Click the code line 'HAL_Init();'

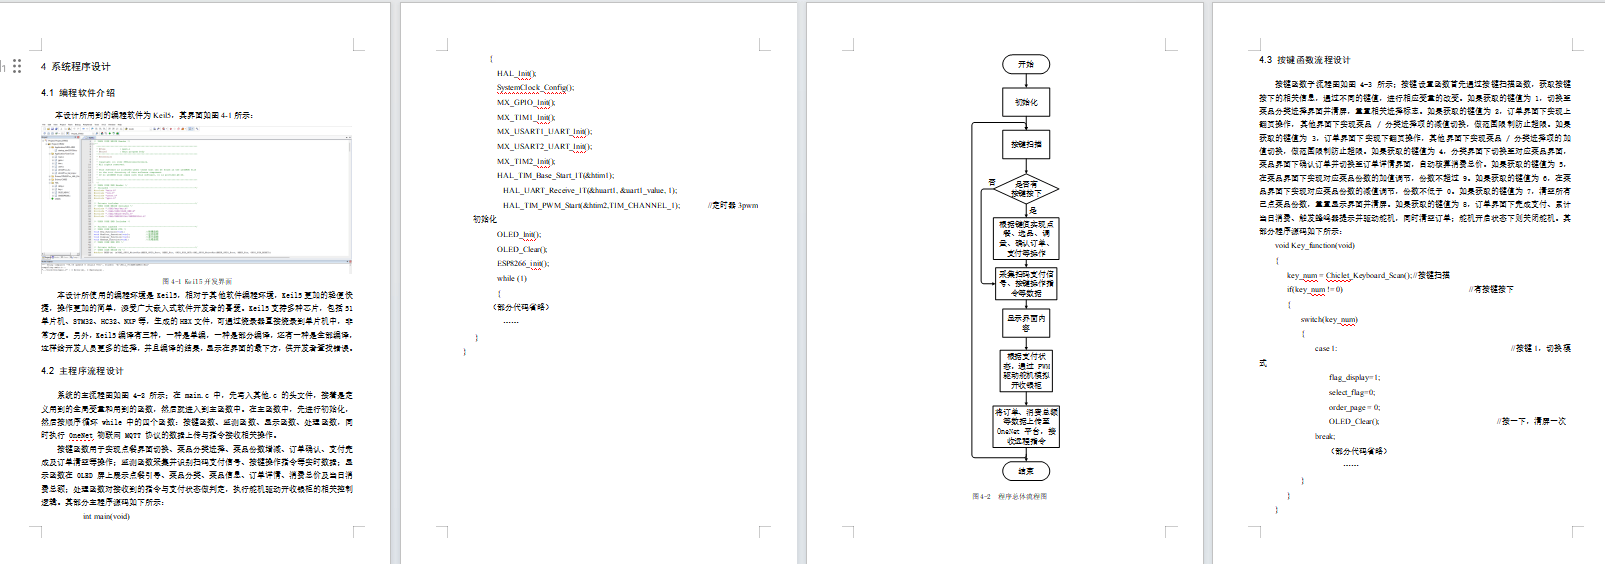tap(516, 73)
